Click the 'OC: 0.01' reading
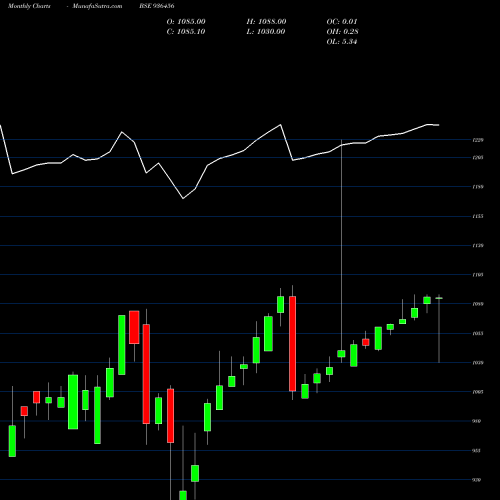The width and height of the screenshot is (500, 500). 342,22
